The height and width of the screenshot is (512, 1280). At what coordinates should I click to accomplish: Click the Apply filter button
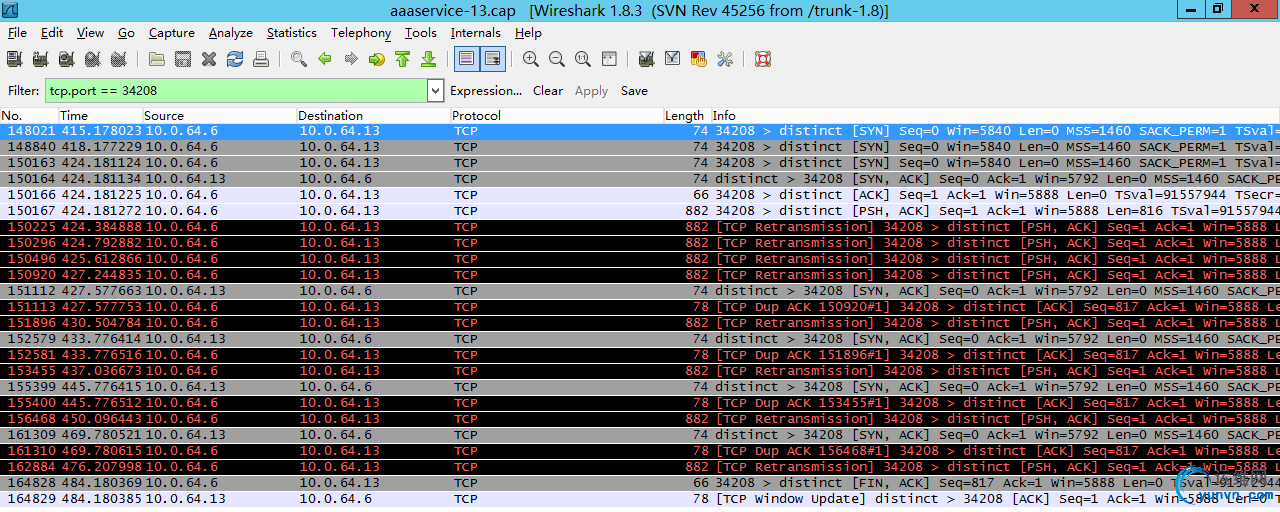tap(591, 90)
